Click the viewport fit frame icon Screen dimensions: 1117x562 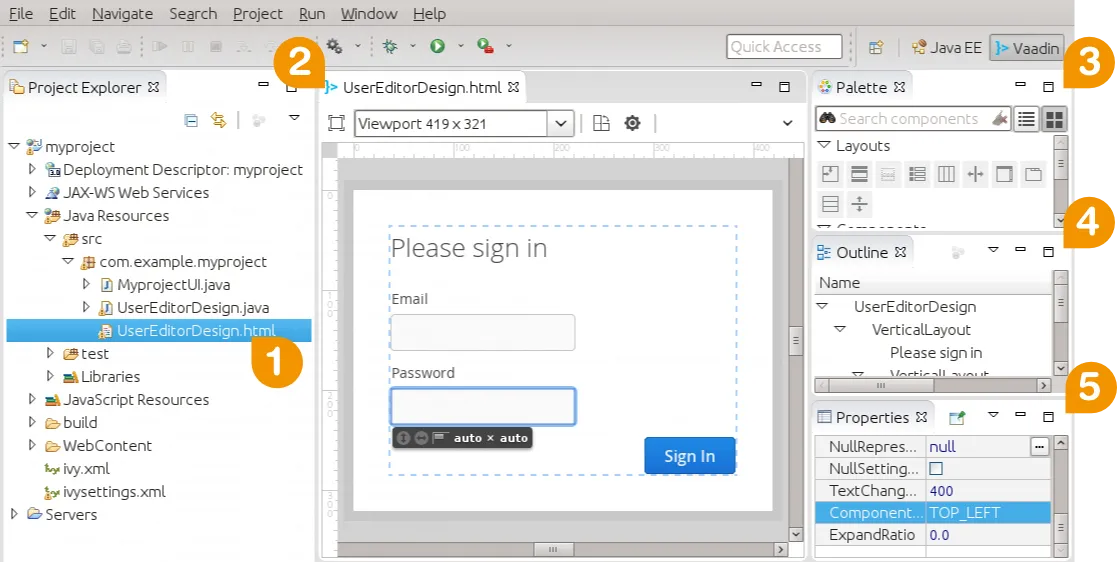click(336, 123)
